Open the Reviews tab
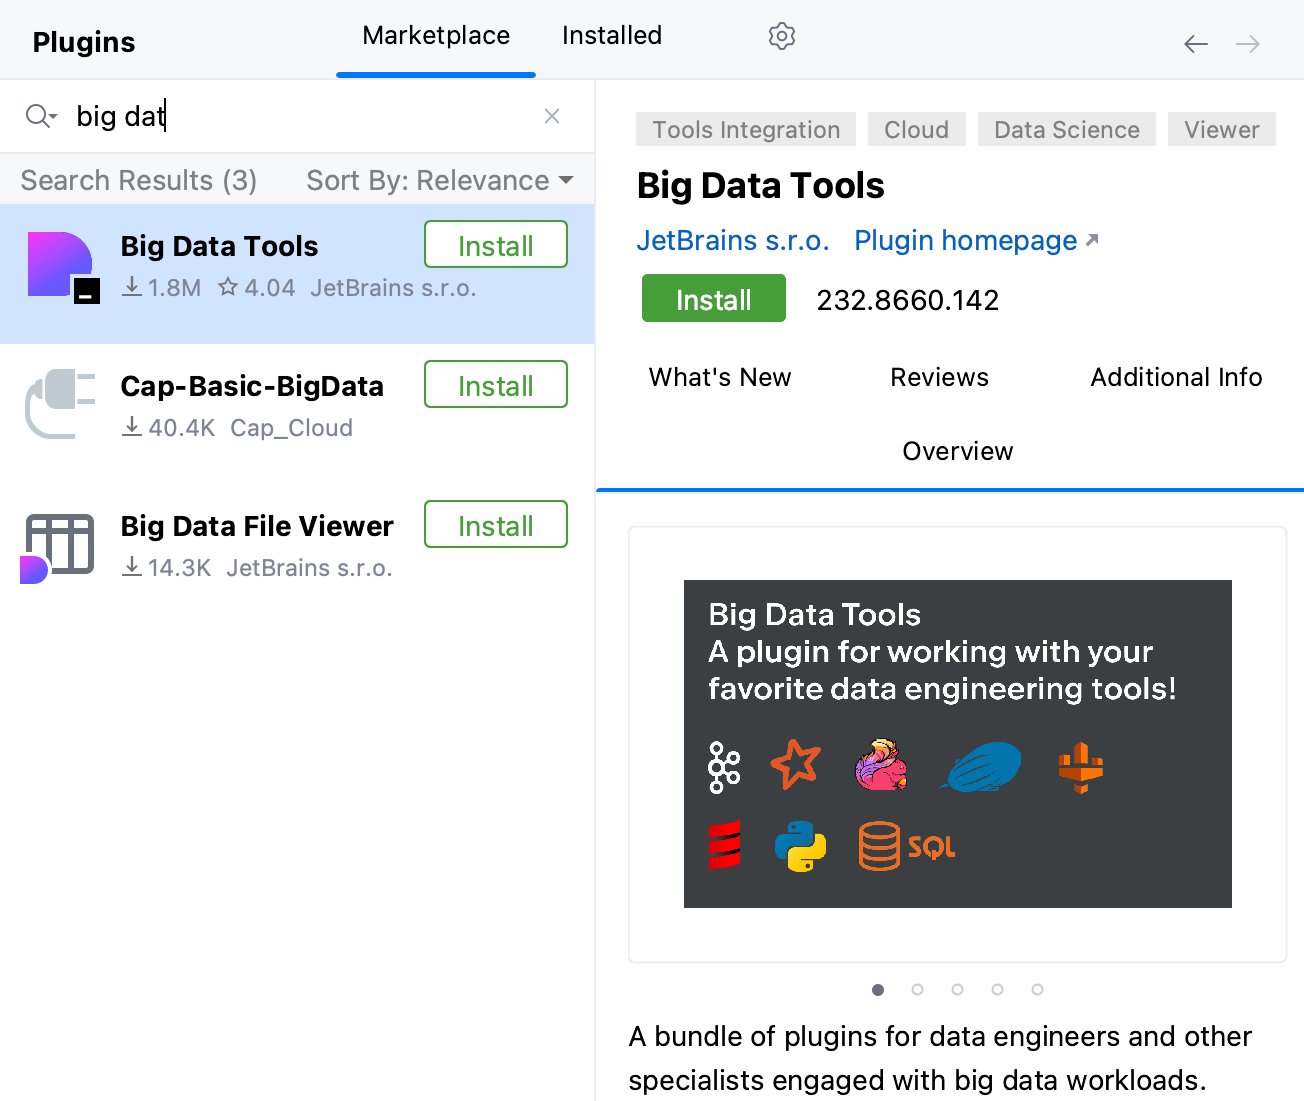 [938, 377]
